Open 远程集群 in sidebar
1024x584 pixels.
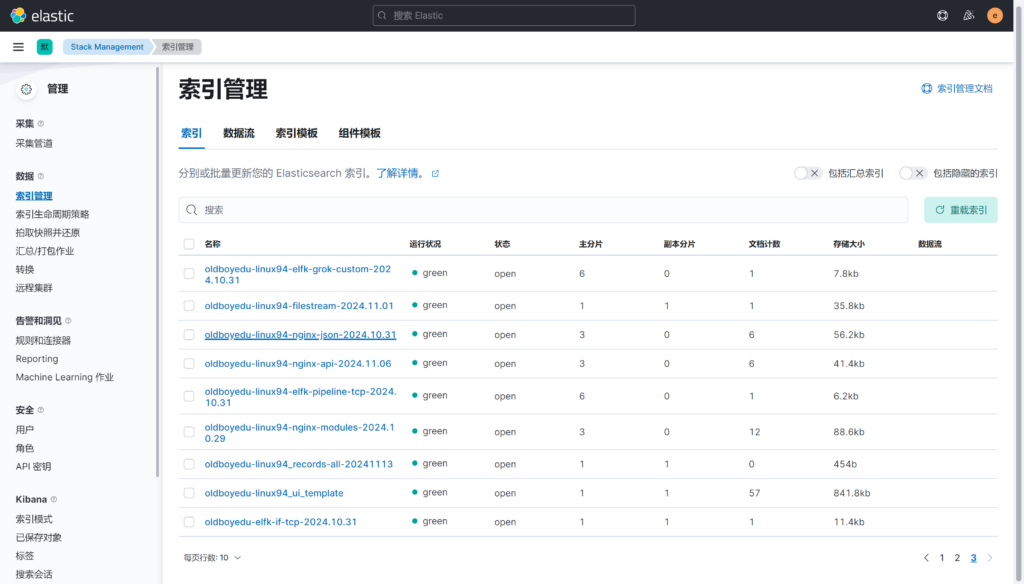click(x=34, y=287)
